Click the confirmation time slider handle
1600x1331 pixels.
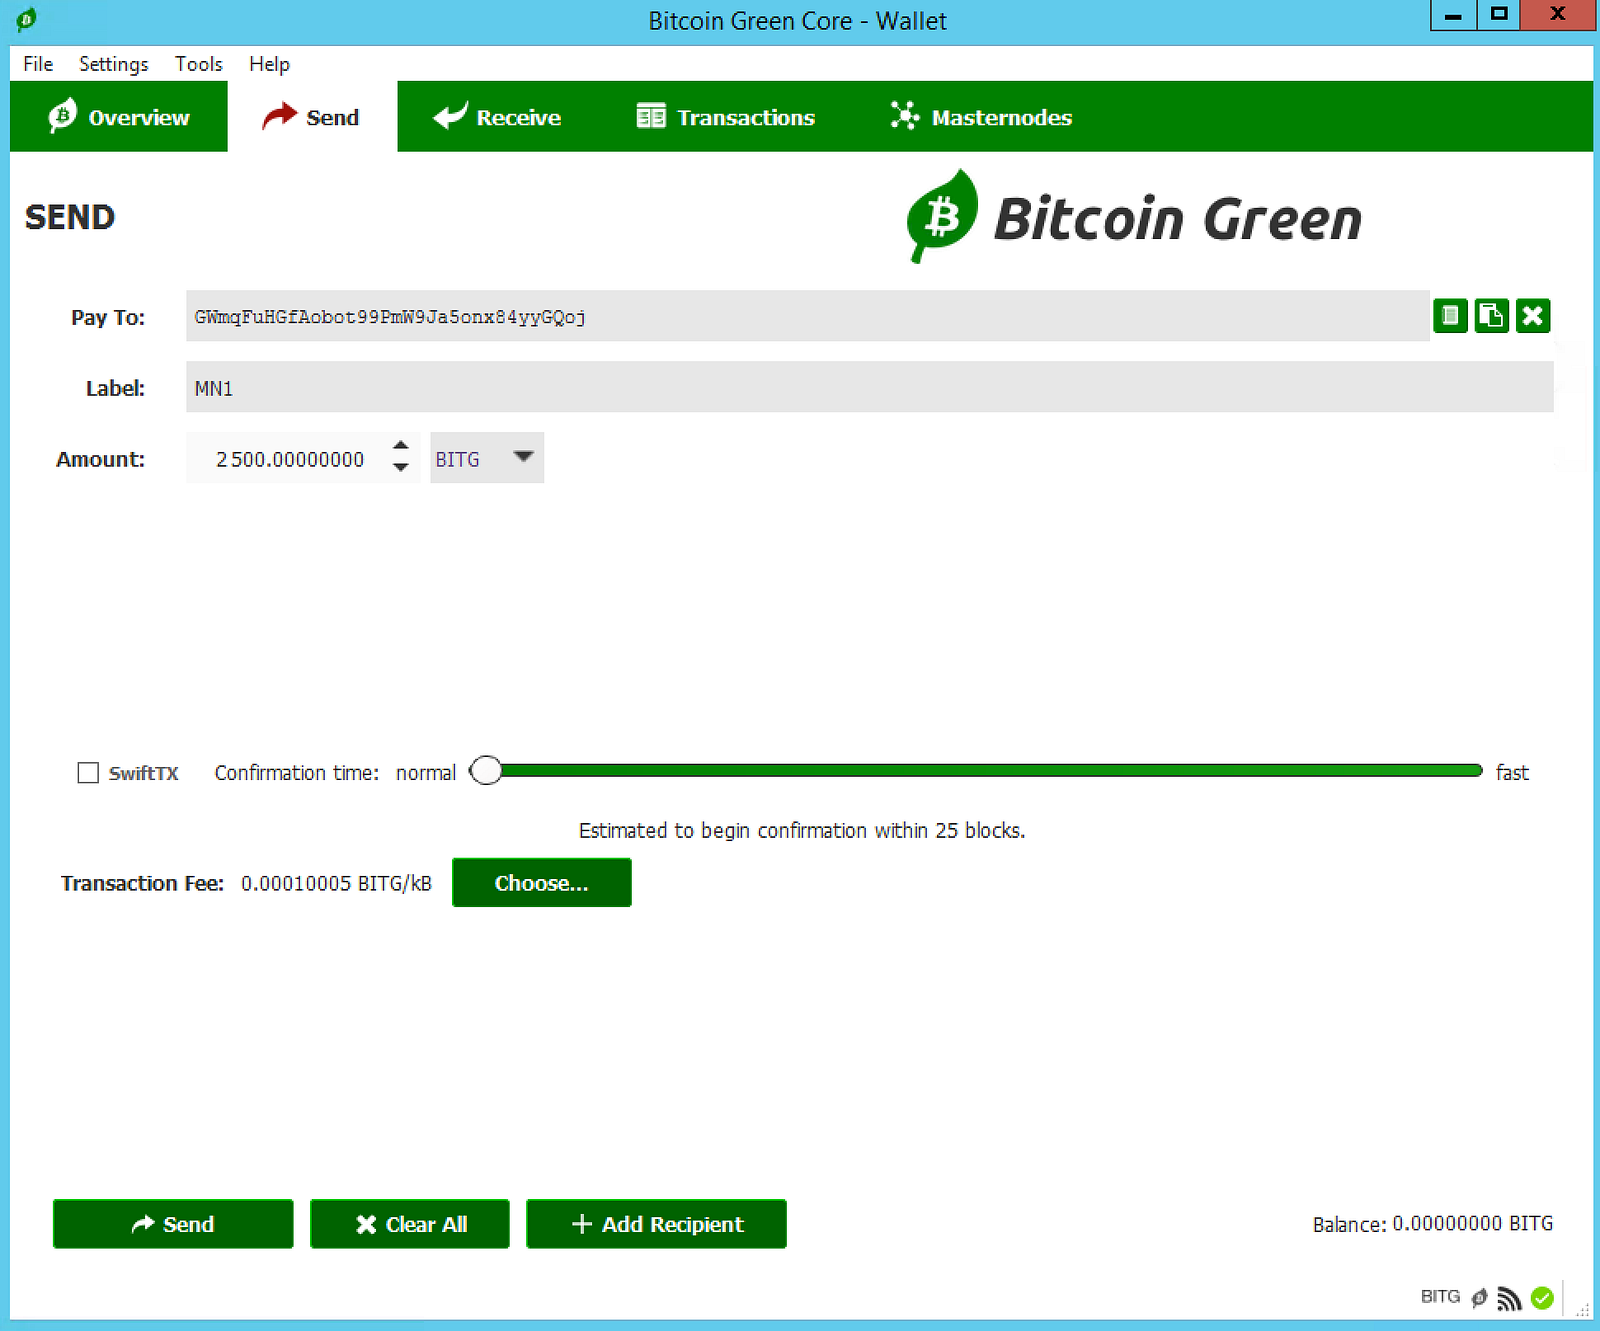point(486,771)
